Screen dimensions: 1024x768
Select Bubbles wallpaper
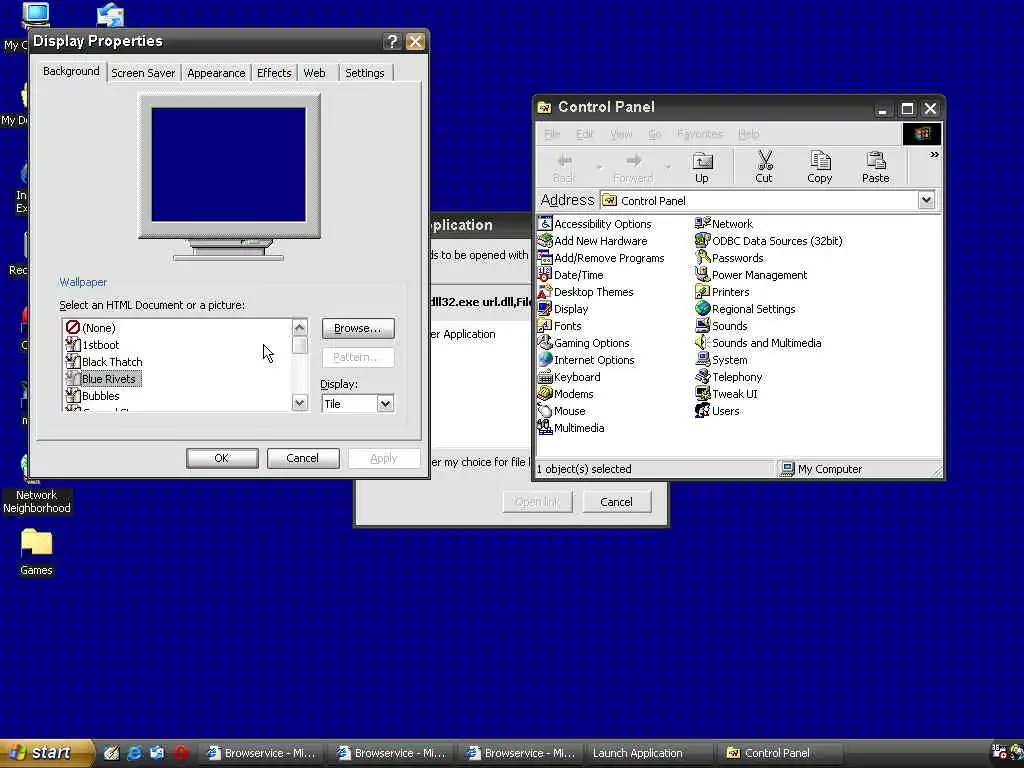coord(93,396)
